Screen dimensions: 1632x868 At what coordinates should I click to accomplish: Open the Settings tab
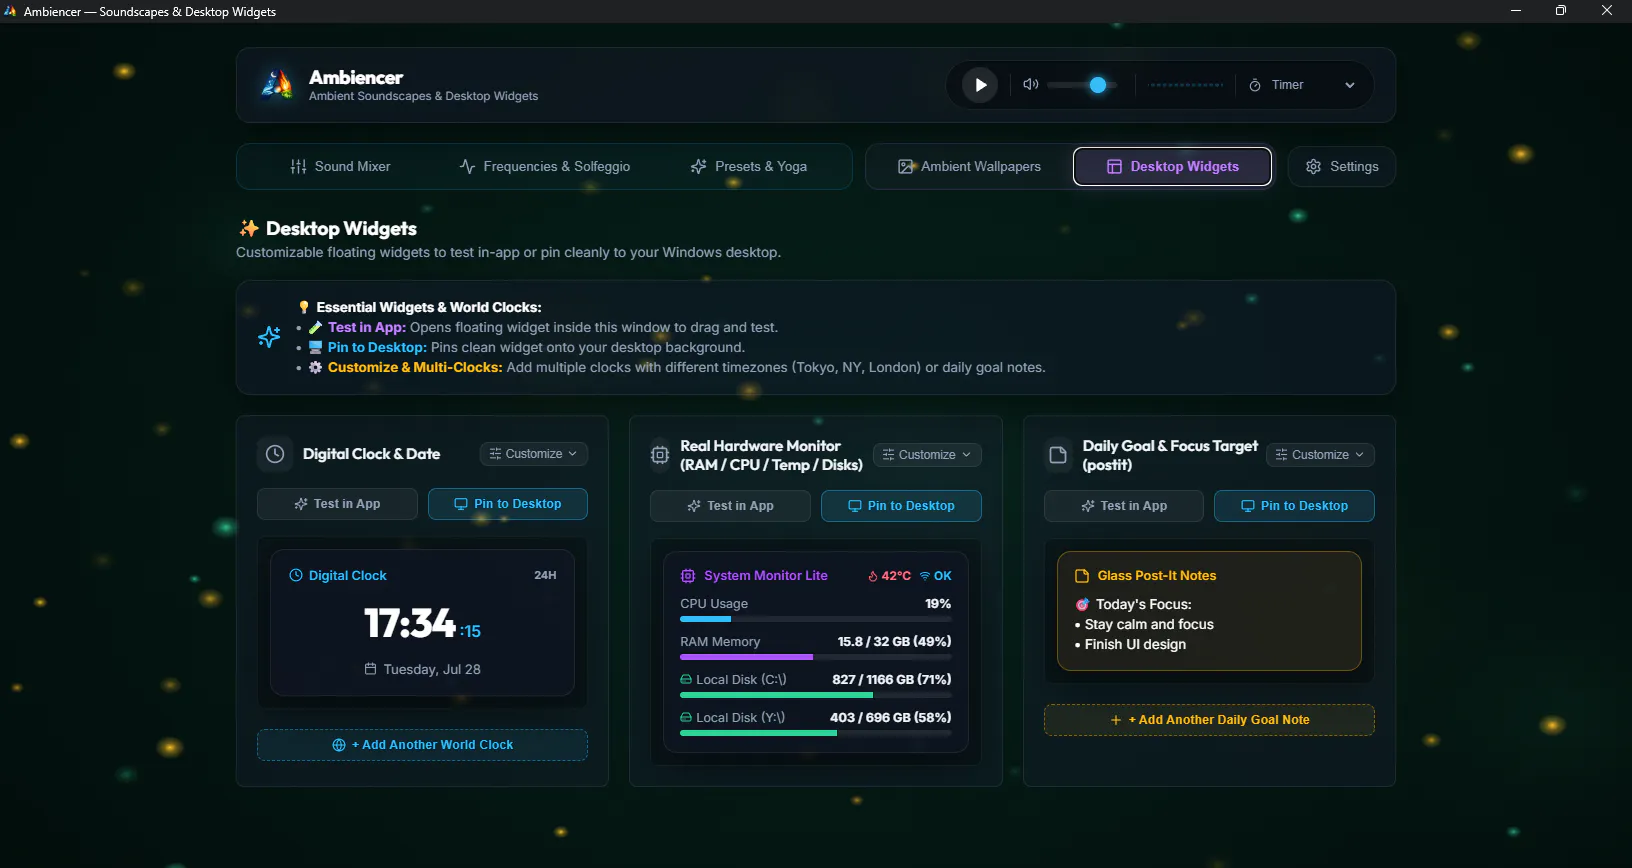1342,166
